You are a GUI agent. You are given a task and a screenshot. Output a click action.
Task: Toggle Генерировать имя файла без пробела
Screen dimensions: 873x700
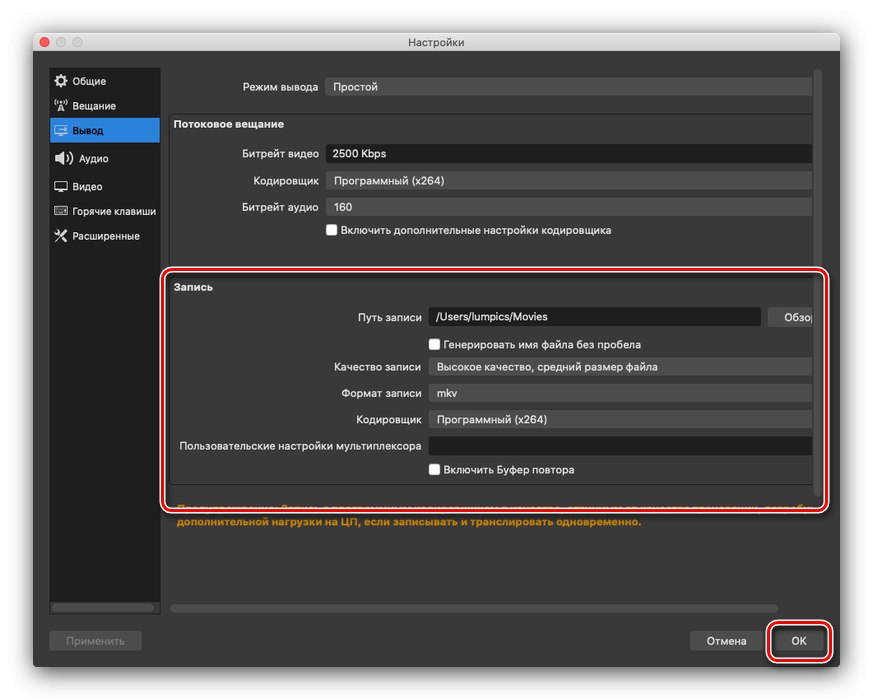[435, 343]
